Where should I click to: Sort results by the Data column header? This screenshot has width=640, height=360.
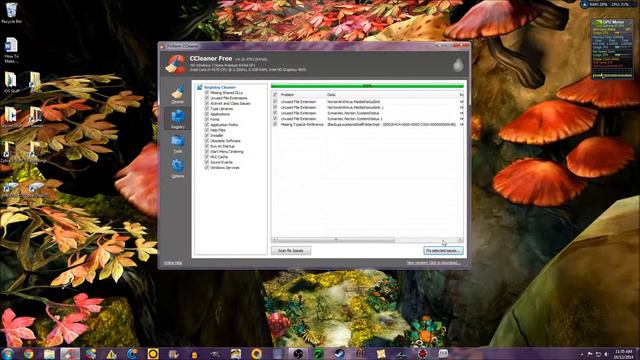(392, 94)
